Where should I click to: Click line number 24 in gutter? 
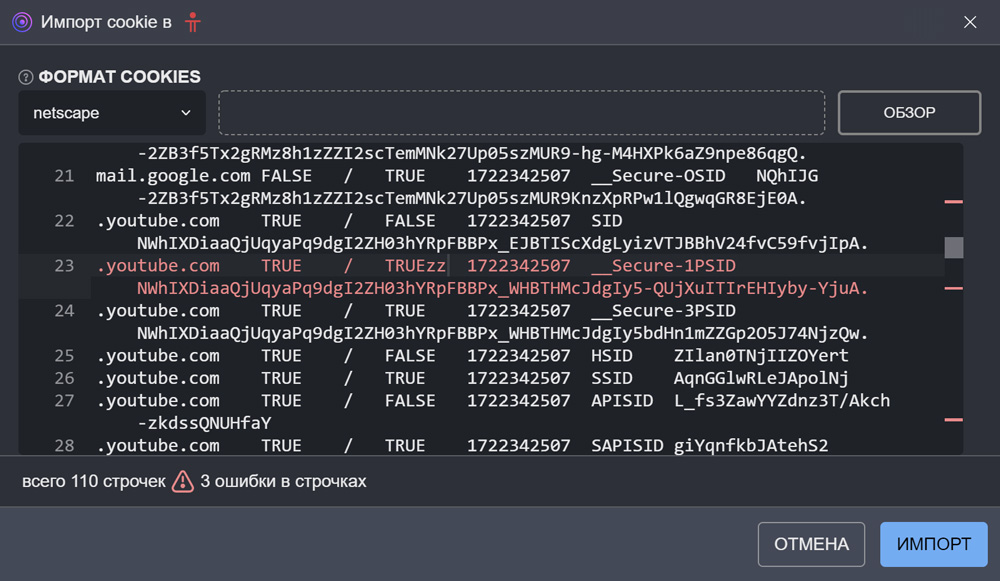[x=64, y=311]
